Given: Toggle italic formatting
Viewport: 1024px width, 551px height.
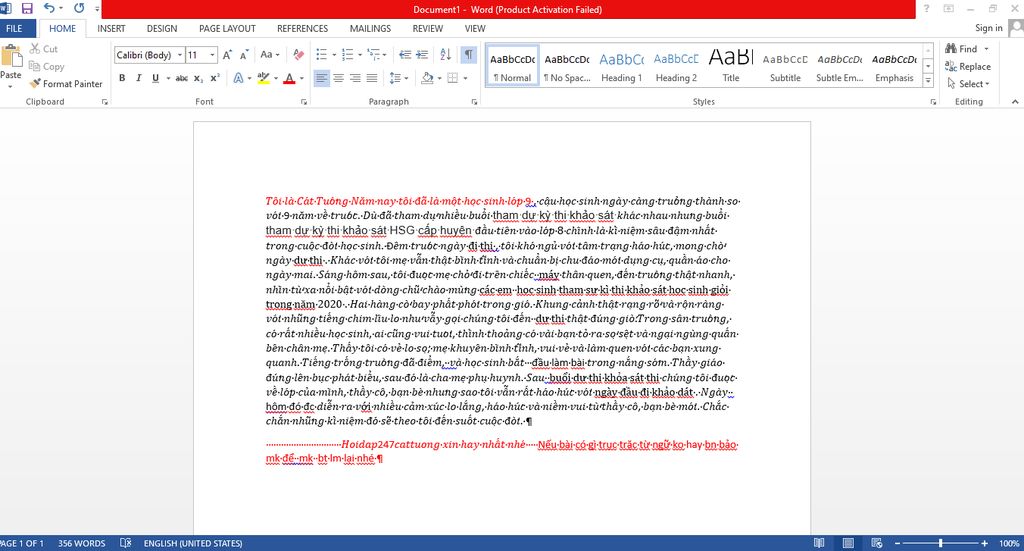Looking at the screenshot, I should (x=138, y=78).
